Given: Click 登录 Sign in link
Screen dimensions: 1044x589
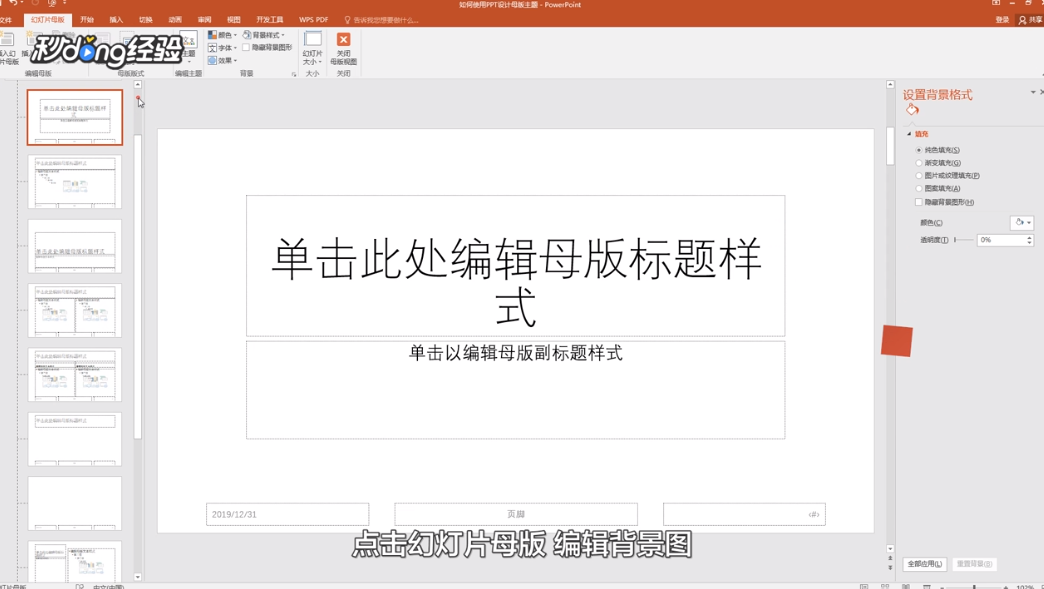Looking at the screenshot, I should pyautogui.click(x=1002, y=20).
